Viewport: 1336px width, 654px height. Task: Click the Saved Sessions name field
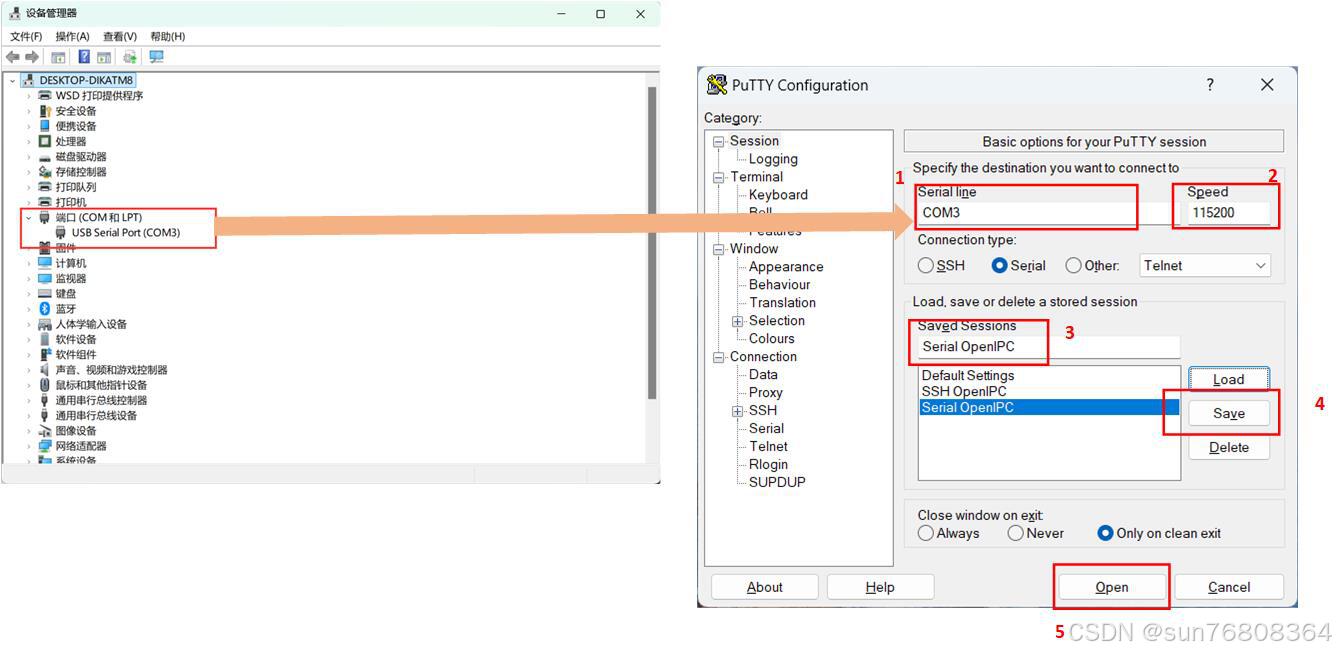tap(1049, 347)
